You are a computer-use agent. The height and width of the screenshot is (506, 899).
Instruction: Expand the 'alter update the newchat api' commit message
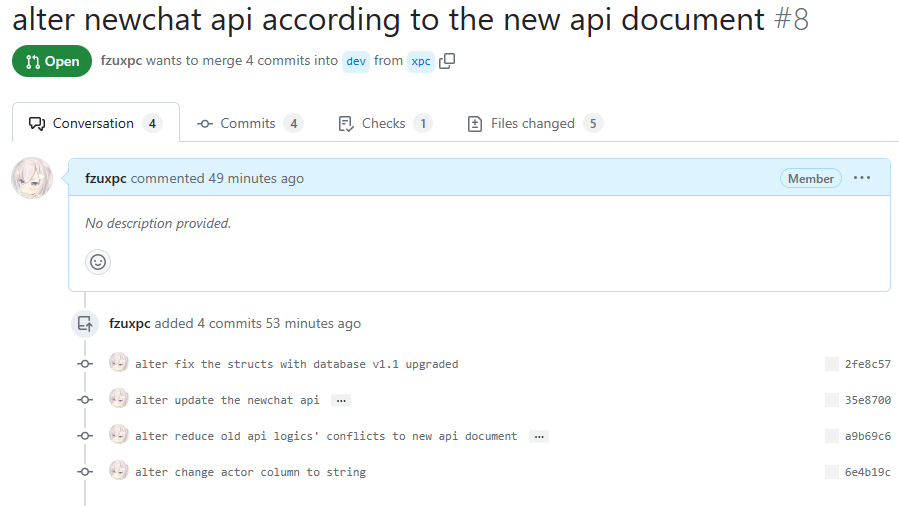coord(341,400)
